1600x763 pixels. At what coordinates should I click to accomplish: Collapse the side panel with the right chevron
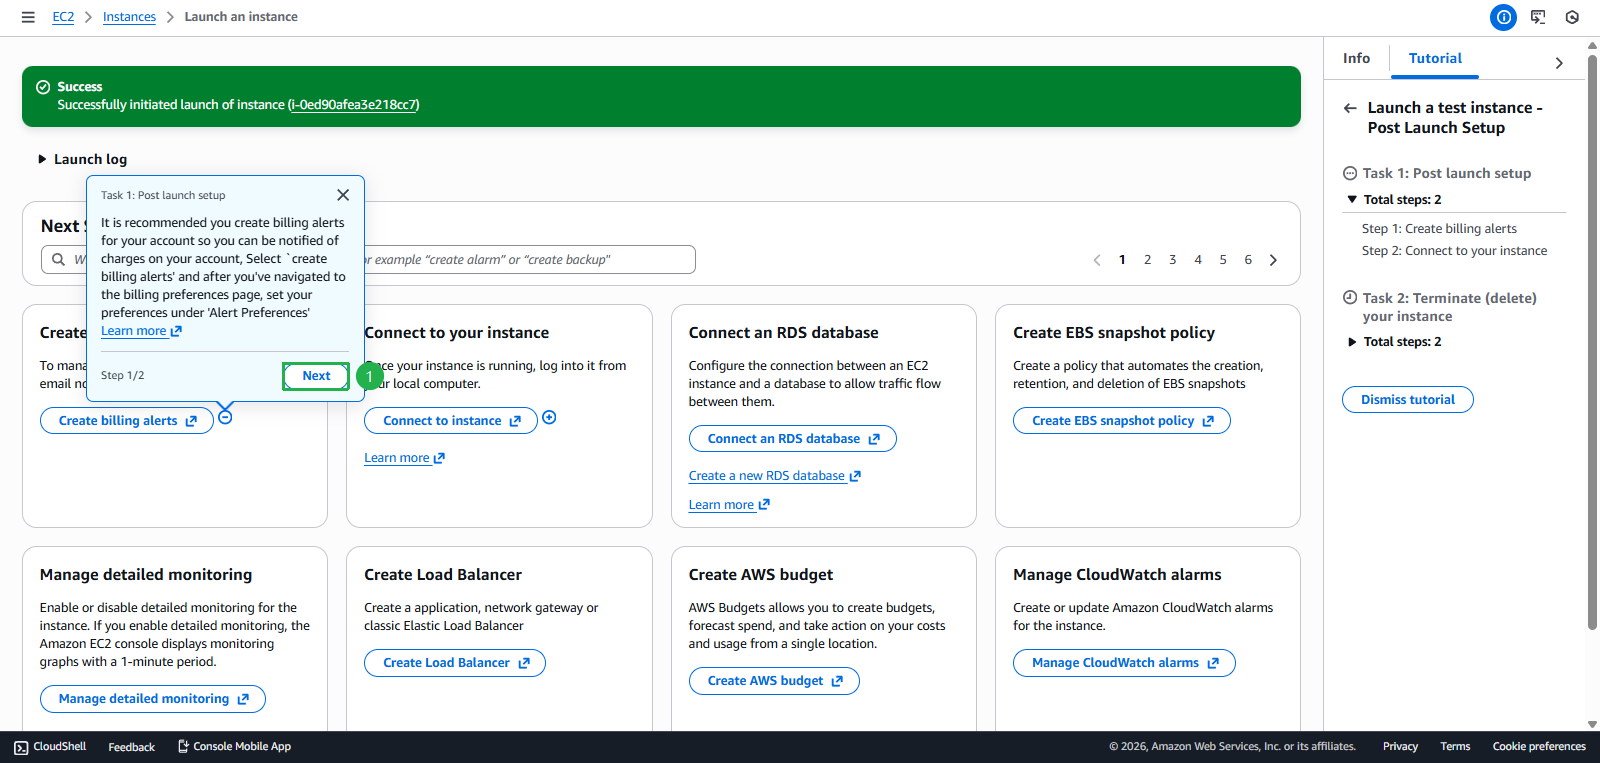pyautogui.click(x=1558, y=63)
